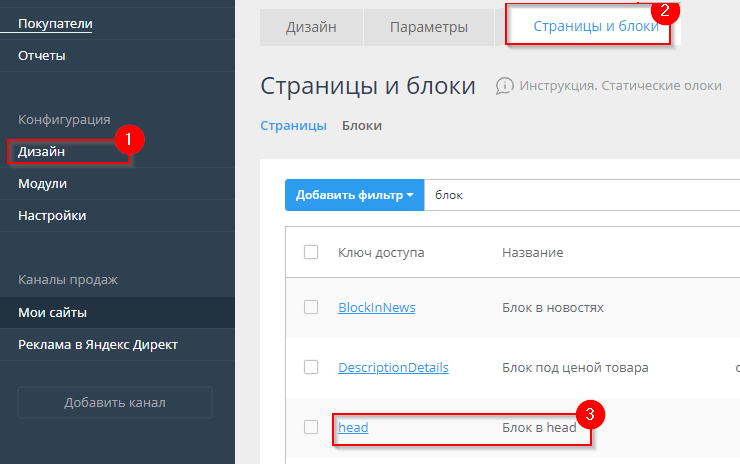Image resolution: width=740 pixels, height=464 pixels.
Task: Open Настройки in the sidebar
Action: (52, 215)
